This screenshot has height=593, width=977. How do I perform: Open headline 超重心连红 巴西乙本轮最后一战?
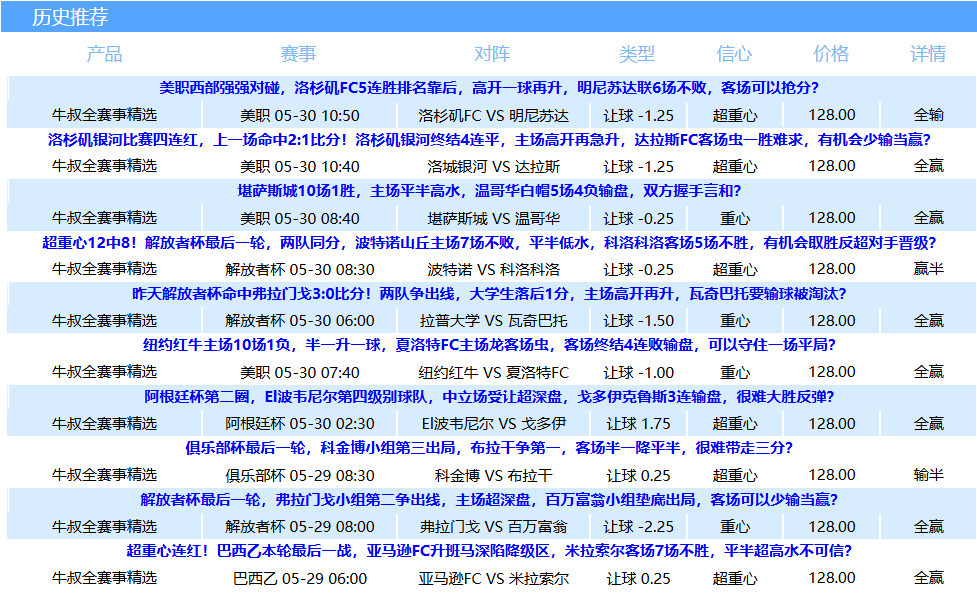[x=489, y=551]
